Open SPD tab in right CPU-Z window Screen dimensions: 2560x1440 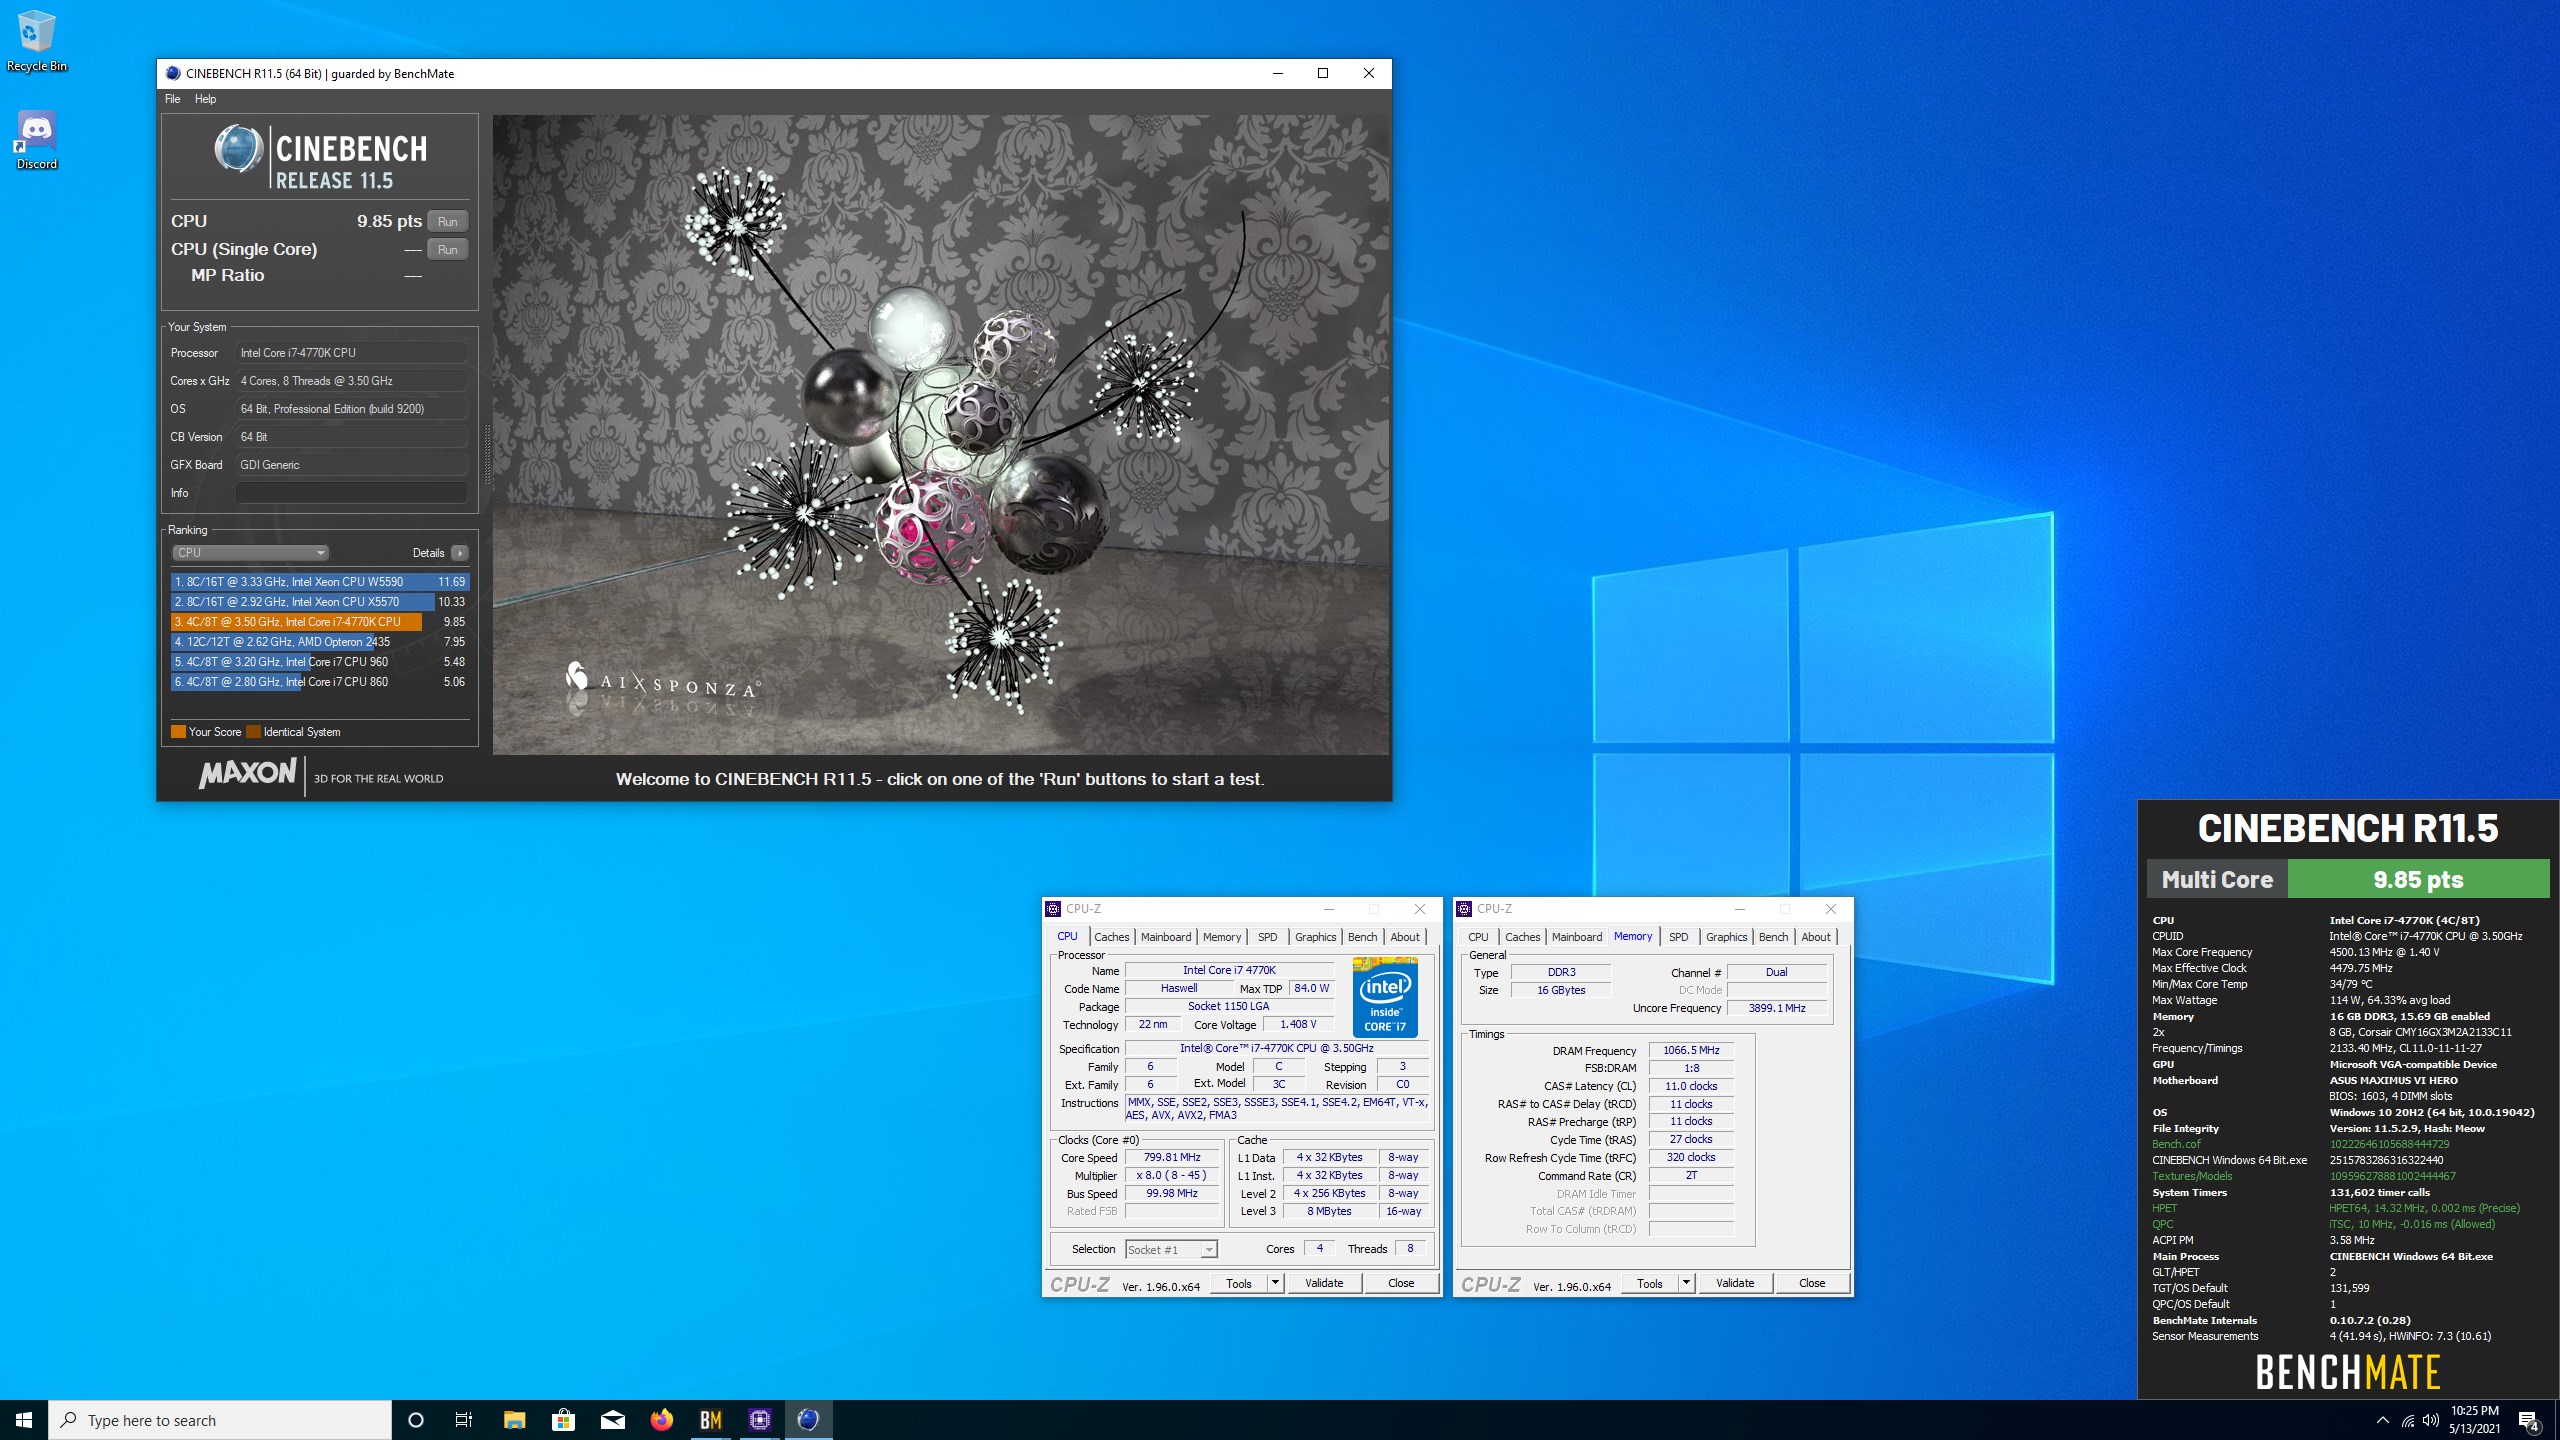(1679, 937)
